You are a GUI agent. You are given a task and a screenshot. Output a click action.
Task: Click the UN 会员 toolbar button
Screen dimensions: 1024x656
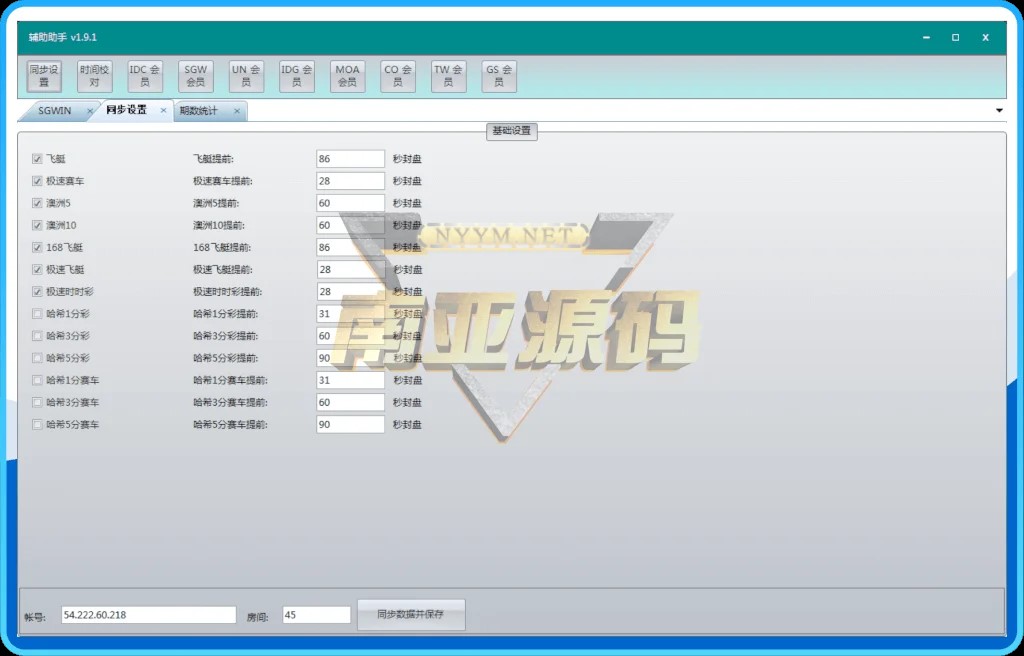[x=246, y=76]
